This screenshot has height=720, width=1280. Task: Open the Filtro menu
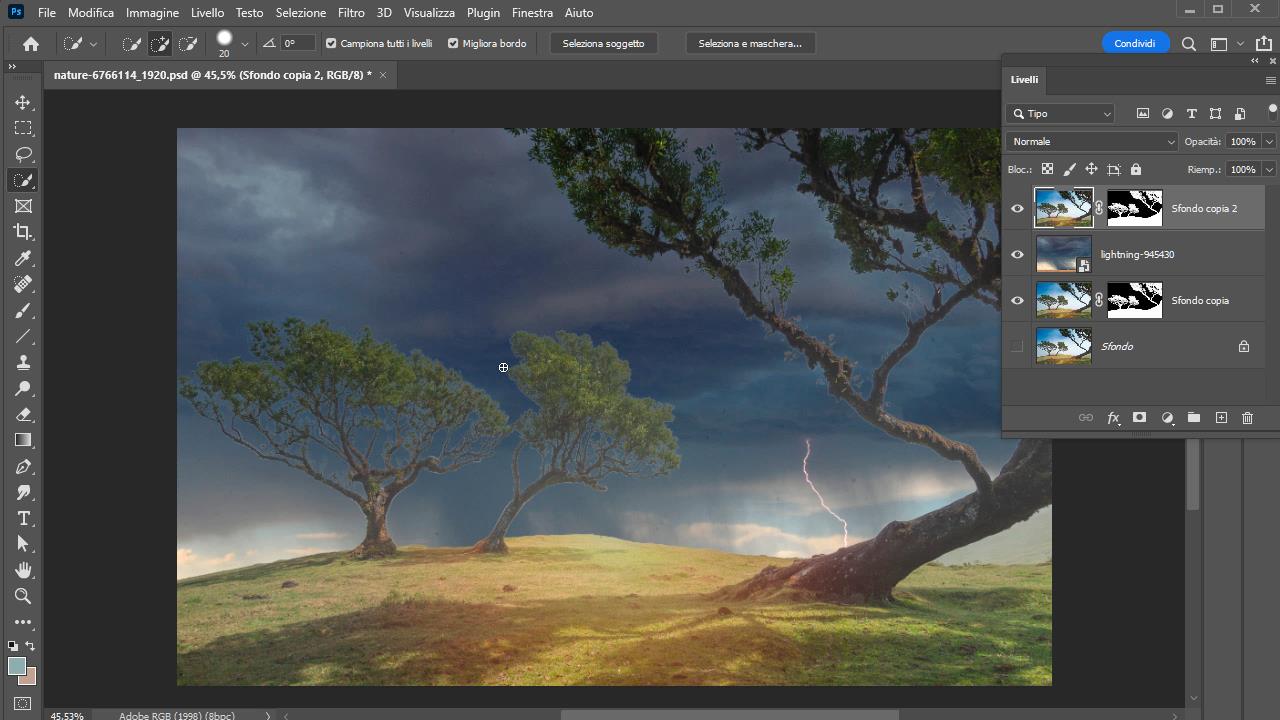(x=351, y=13)
